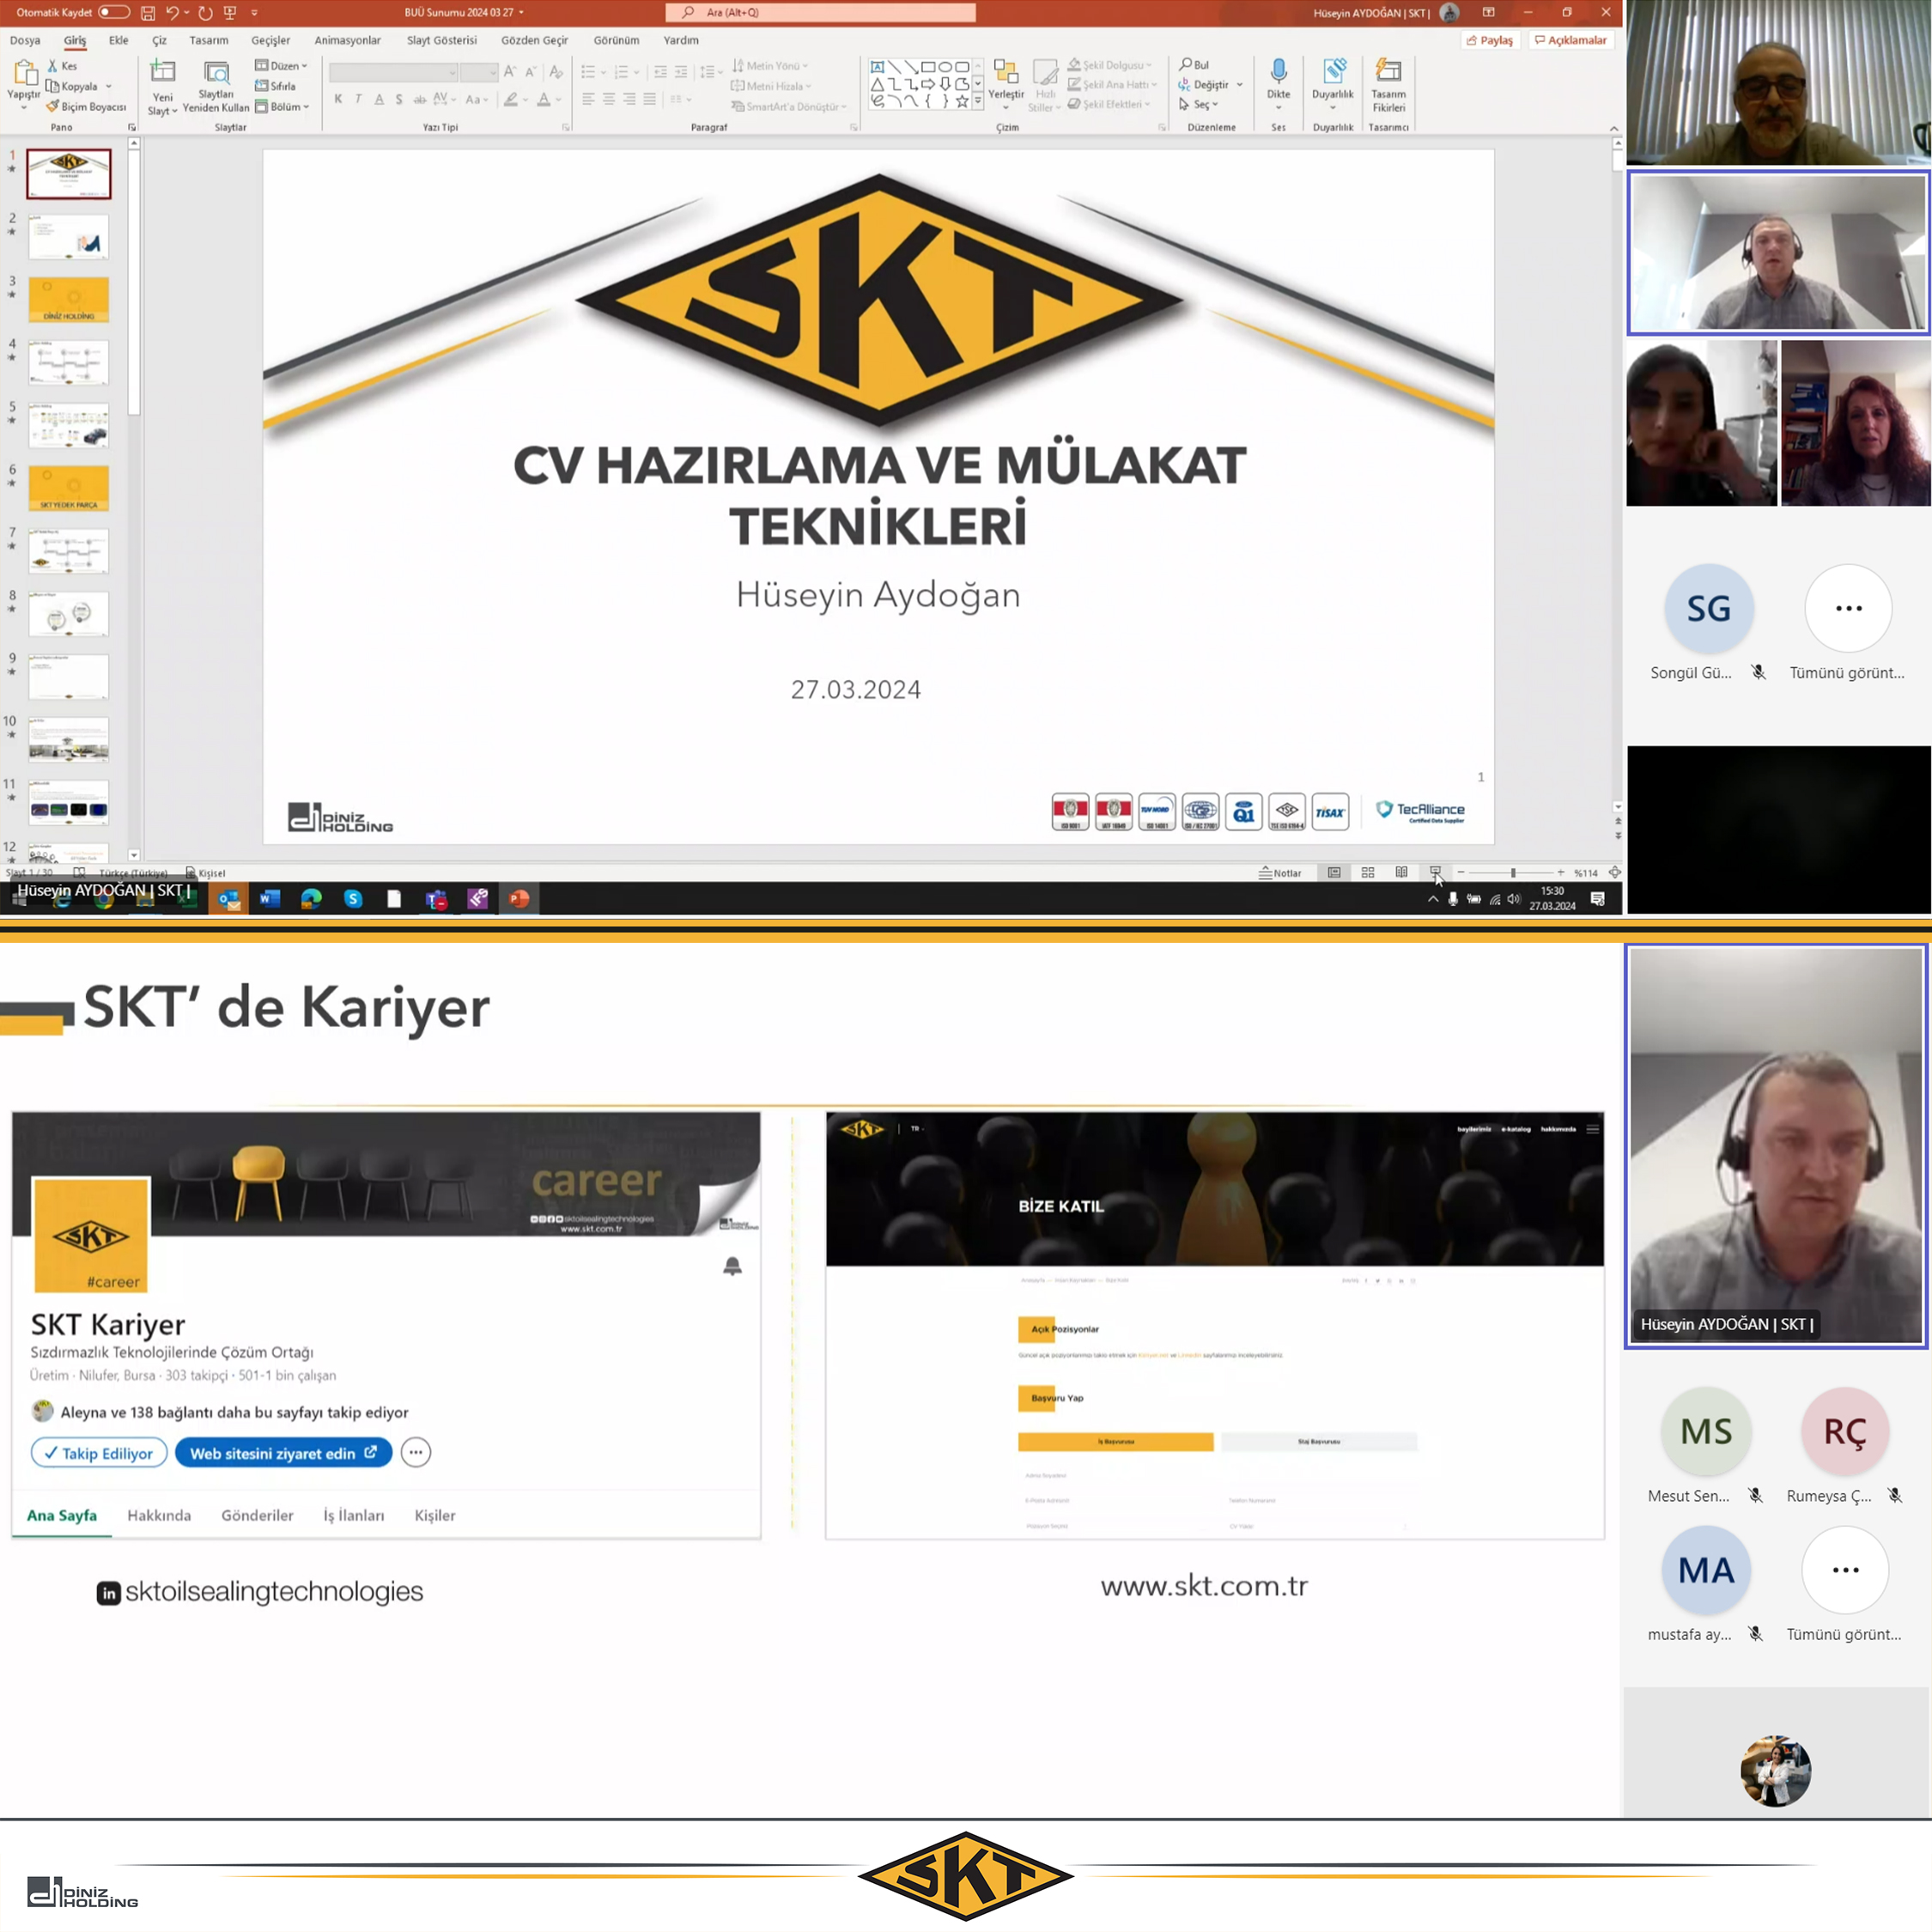1932x1932 pixels.
Task: Select the star shape in gallery
Action: pyautogui.click(x=962, y=101)
